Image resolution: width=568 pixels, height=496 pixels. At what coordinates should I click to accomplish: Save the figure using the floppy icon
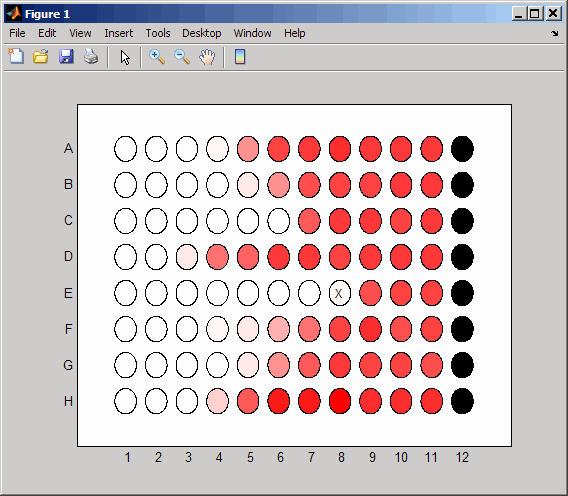tap(66, 57)
